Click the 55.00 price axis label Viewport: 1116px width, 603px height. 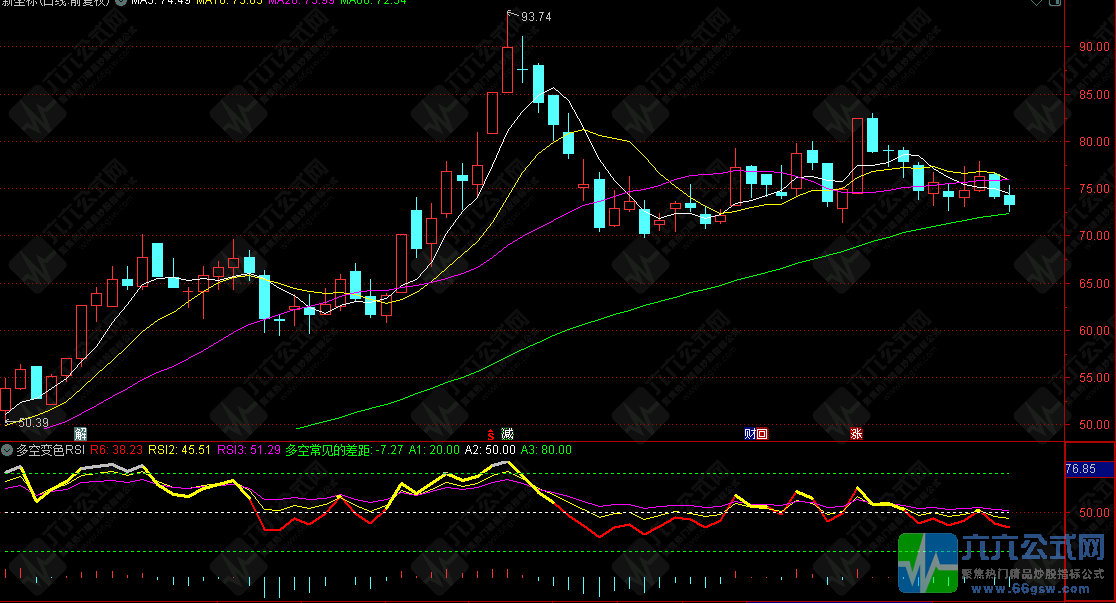point(1094,378)
